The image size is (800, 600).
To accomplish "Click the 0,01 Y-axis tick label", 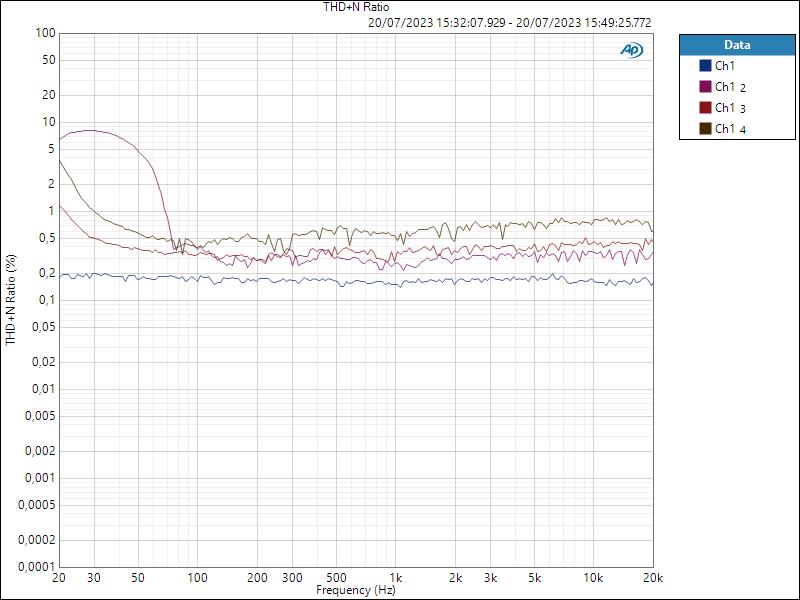I will [x=43, y=389].
